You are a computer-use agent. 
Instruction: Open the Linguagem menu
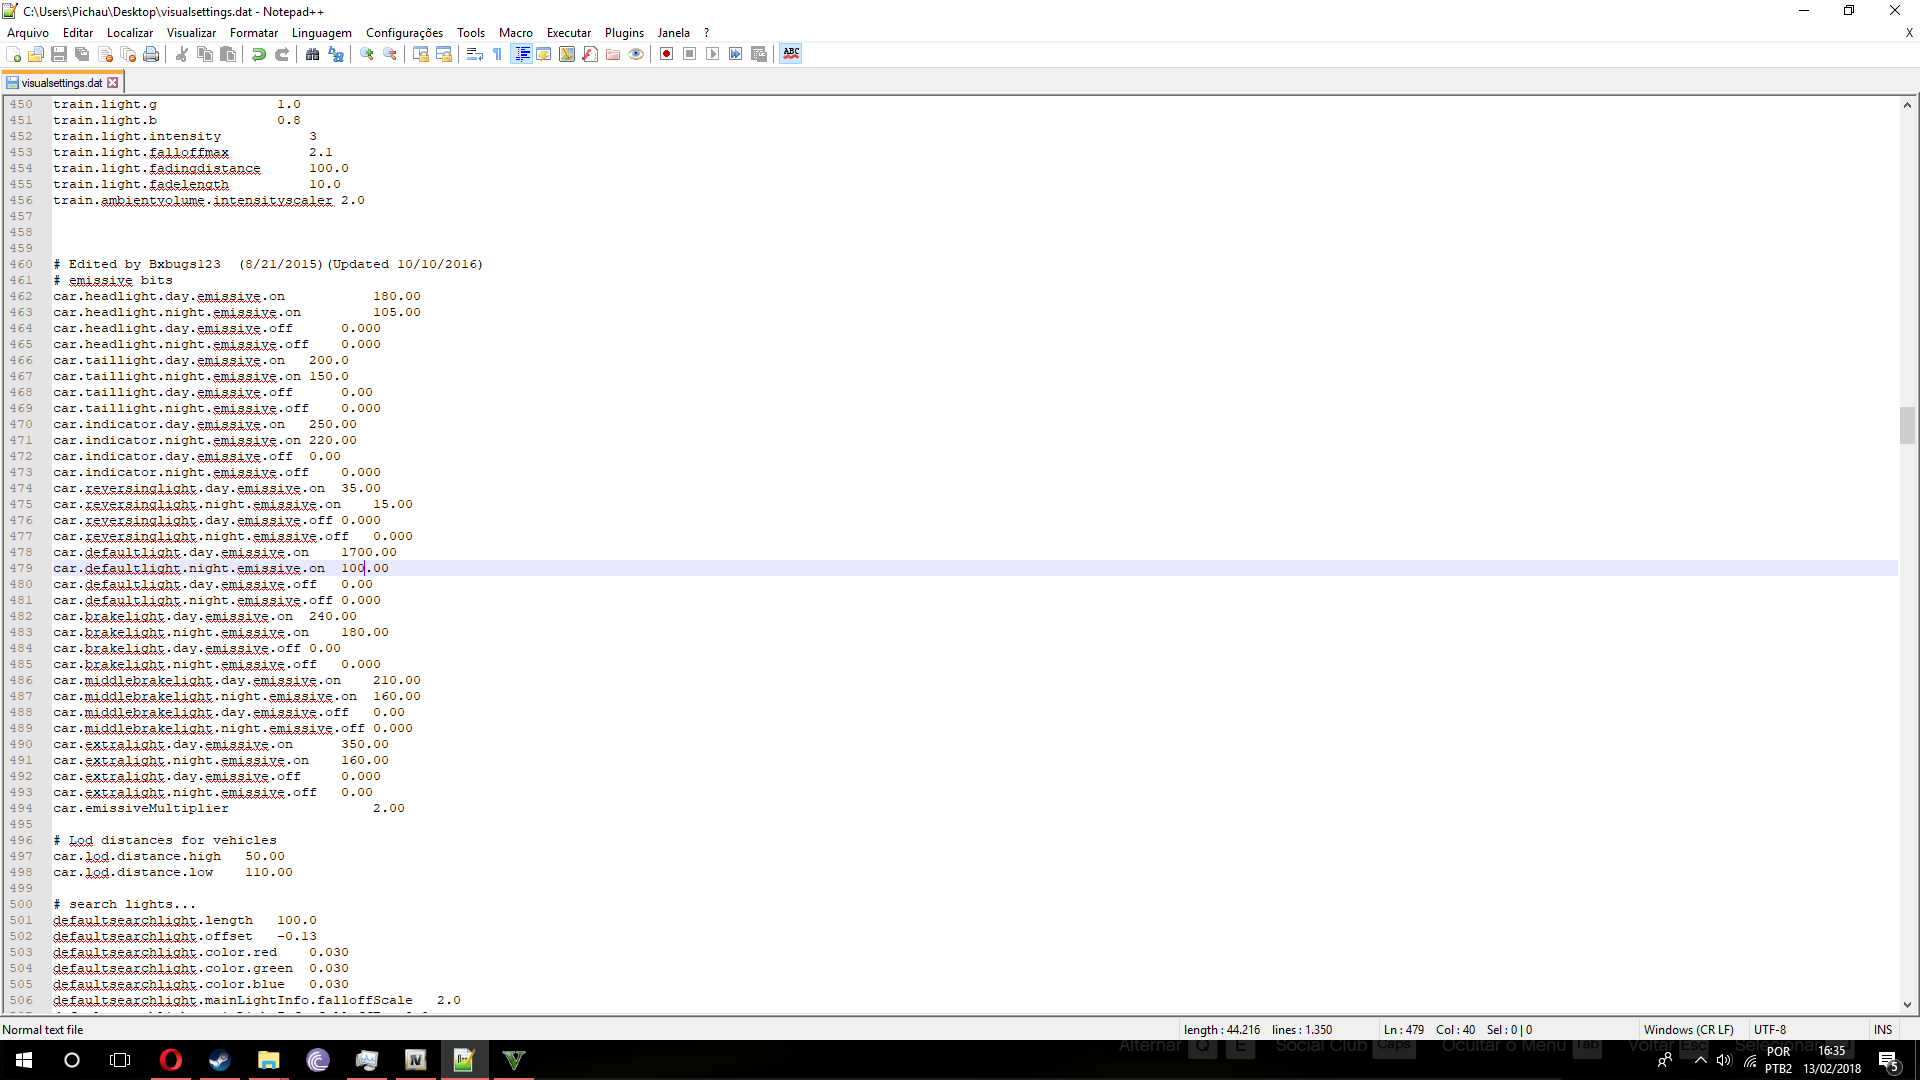321,33
